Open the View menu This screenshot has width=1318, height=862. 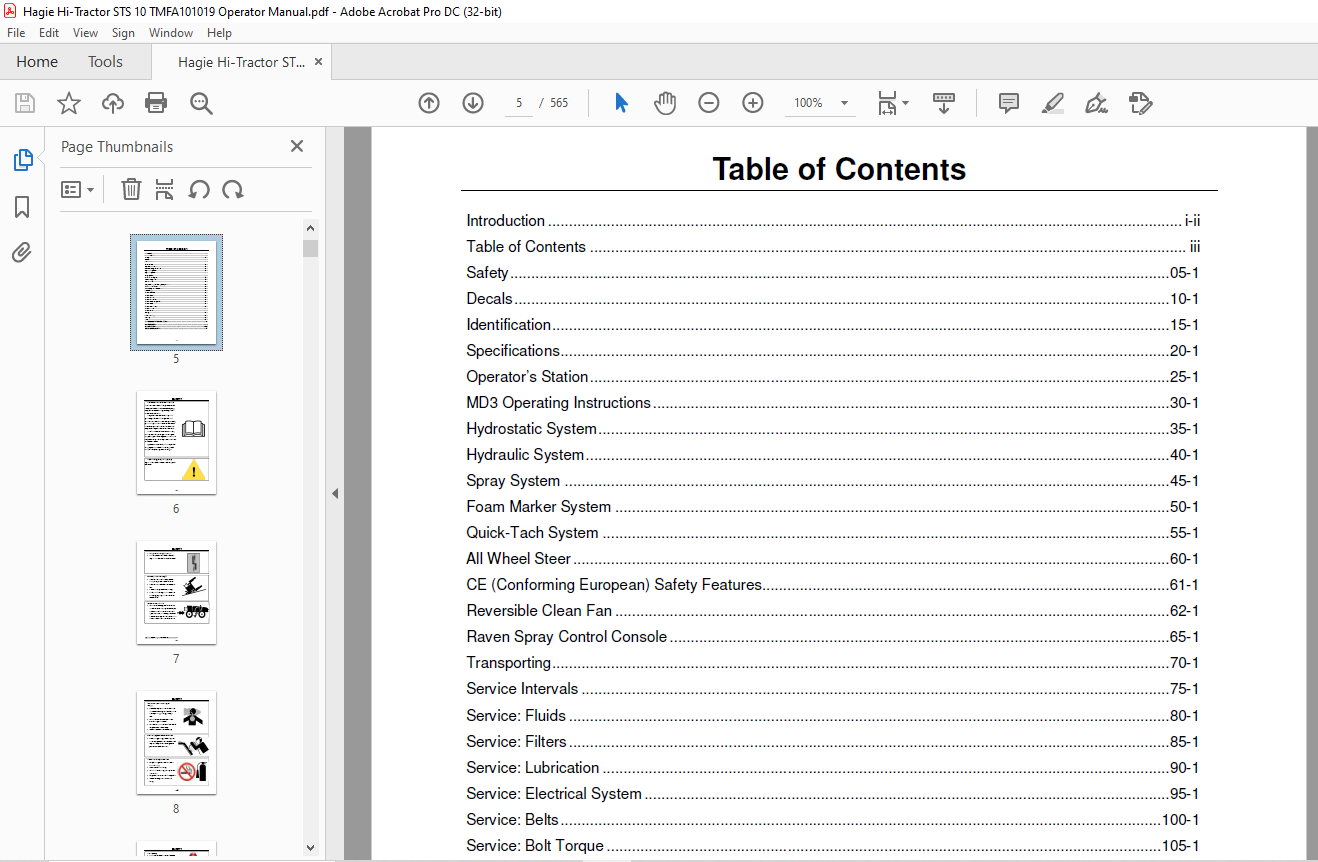85,33
